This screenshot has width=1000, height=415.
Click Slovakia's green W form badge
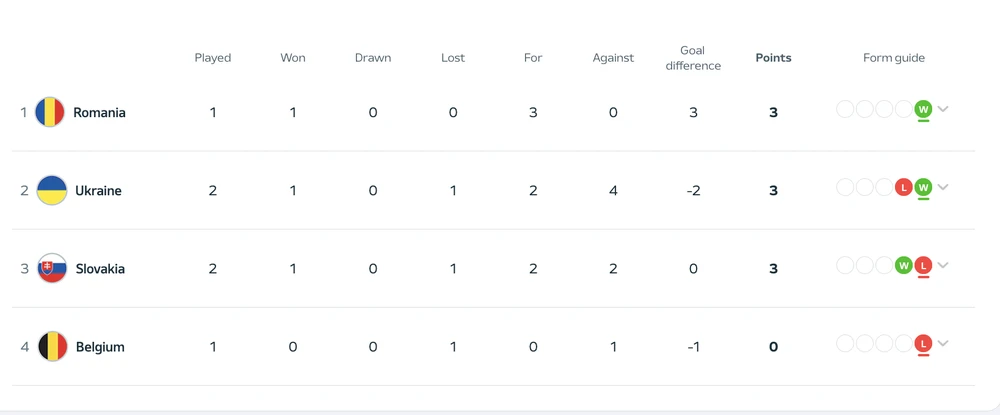[x=904, y=265]
